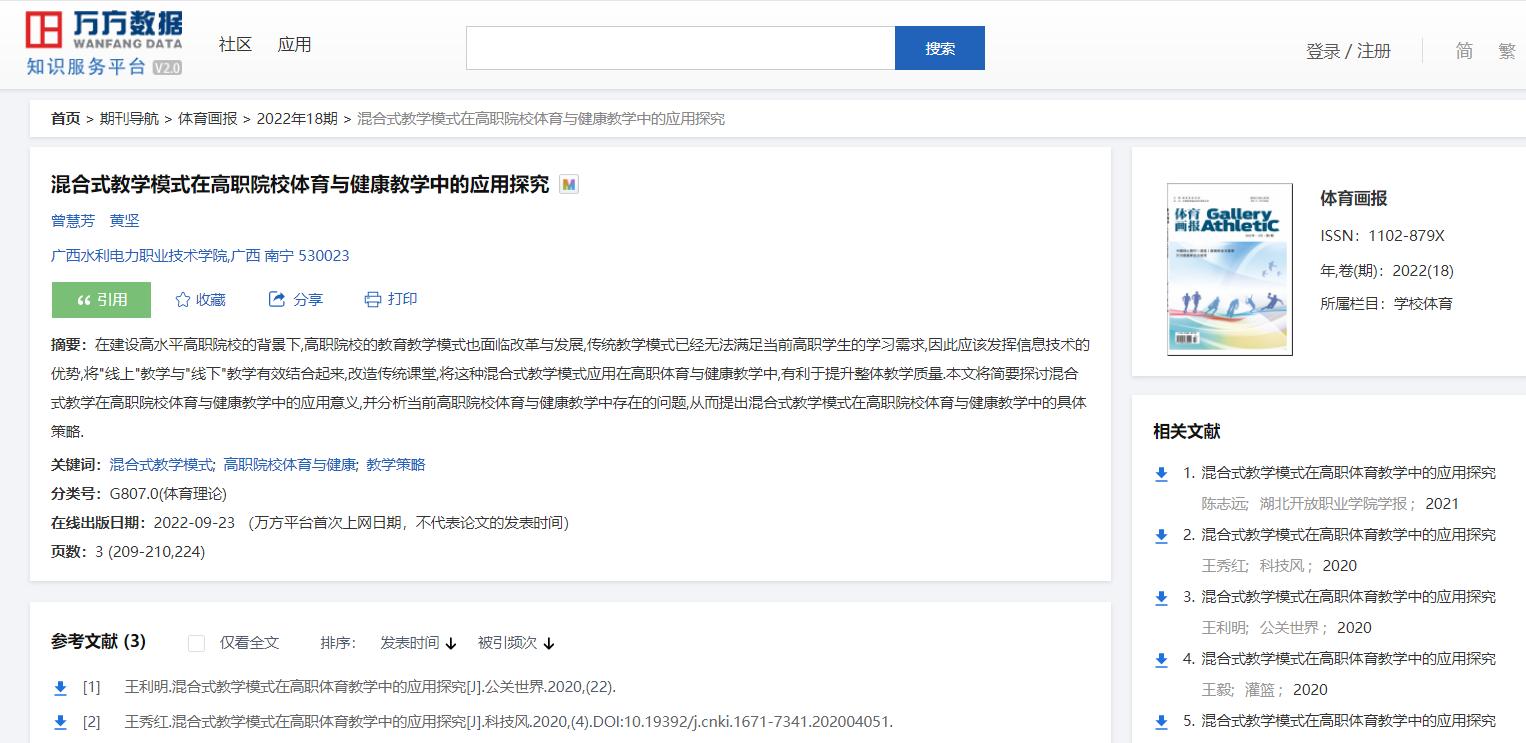Click the 引用 quotation cite button
Screen dimensions: 1526x743
click(x=100, y=299)
